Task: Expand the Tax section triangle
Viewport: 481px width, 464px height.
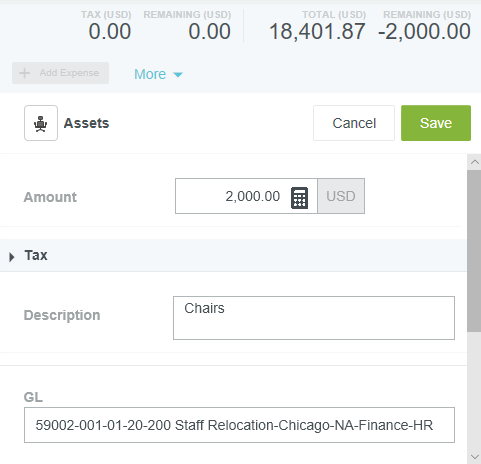Action: pos(12,257)
